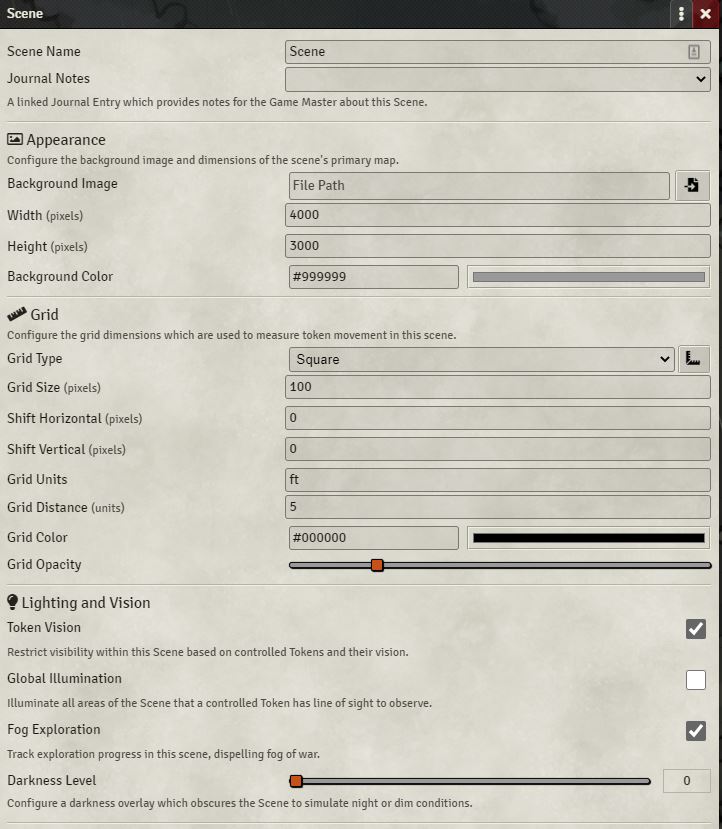Open the black Grid Color swatch picker
Image resolution: width=722 pixels, height=829 pixels.
[x=588, y=538]
